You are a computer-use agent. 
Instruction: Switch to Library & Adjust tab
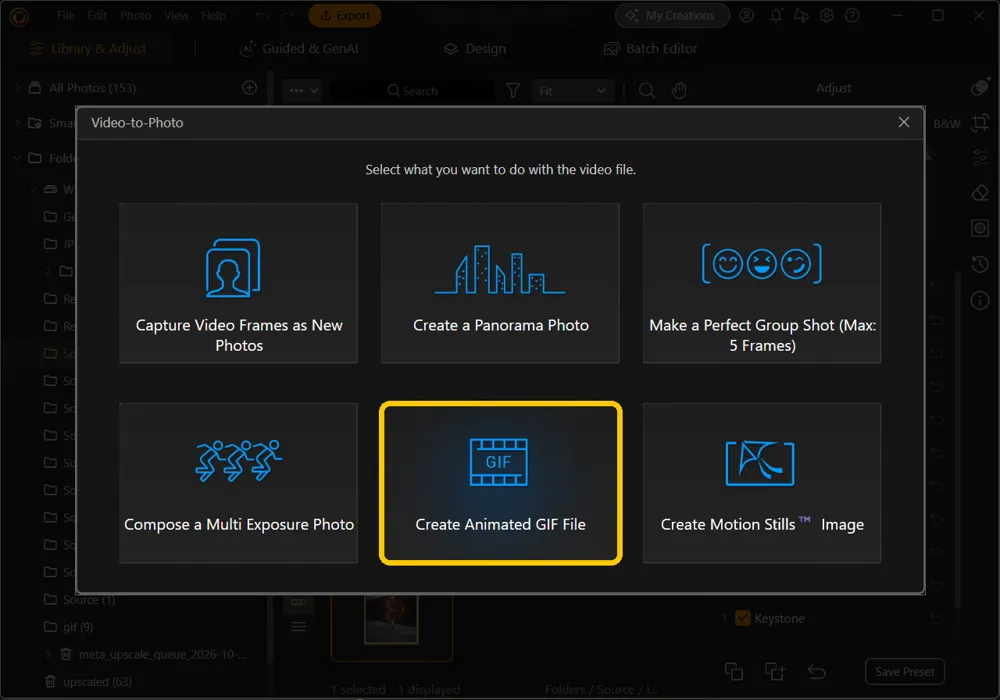point(89,48)
